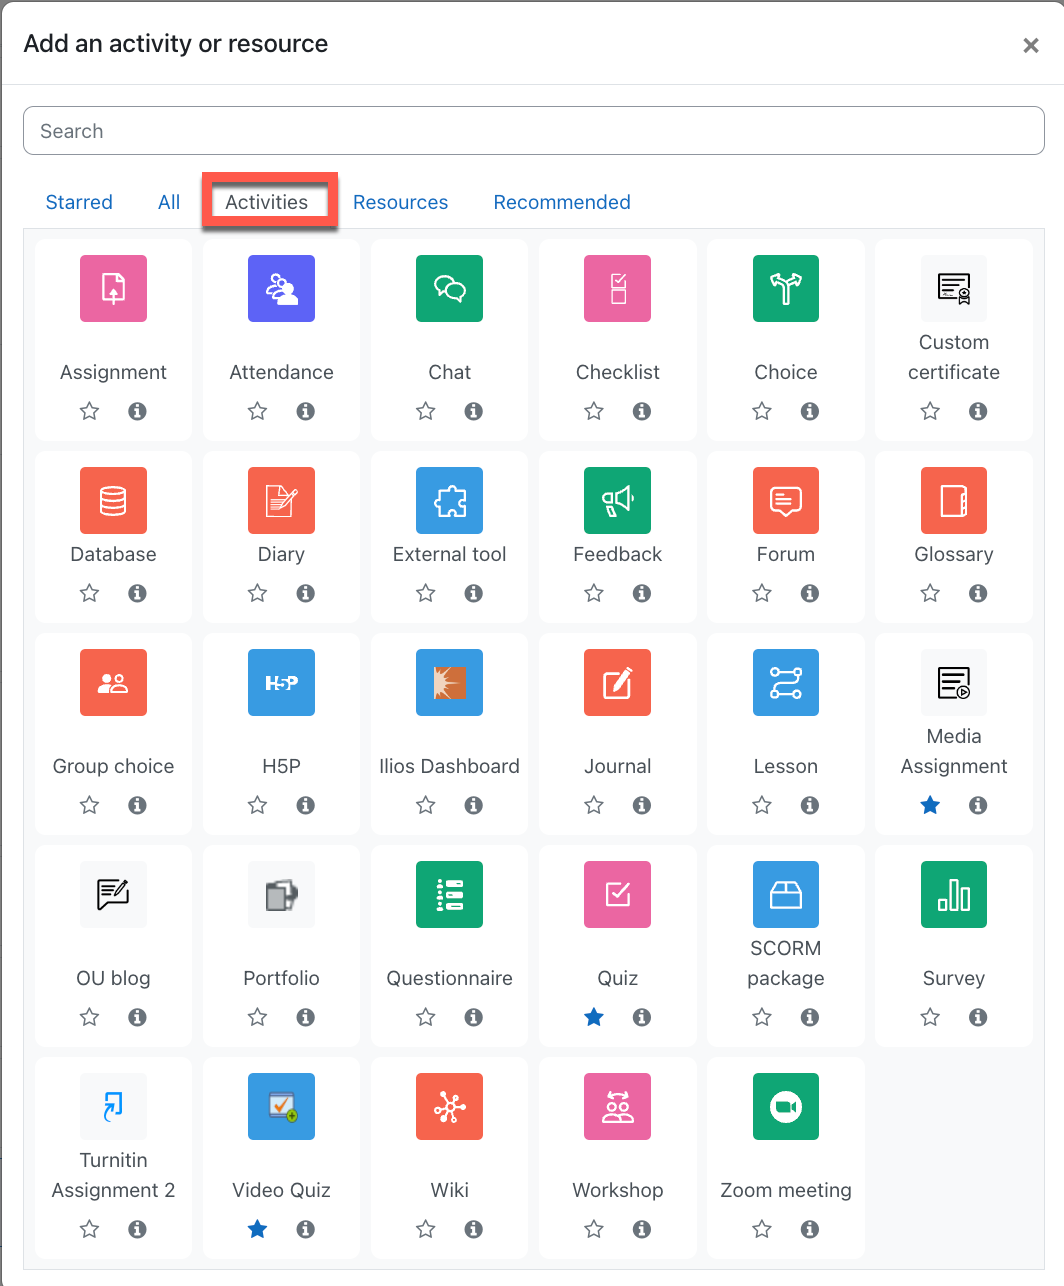The width and height of the screenshot is (1064, 1286).
Task: Show information about the Glossary activity
Action: tap(978, 593)
